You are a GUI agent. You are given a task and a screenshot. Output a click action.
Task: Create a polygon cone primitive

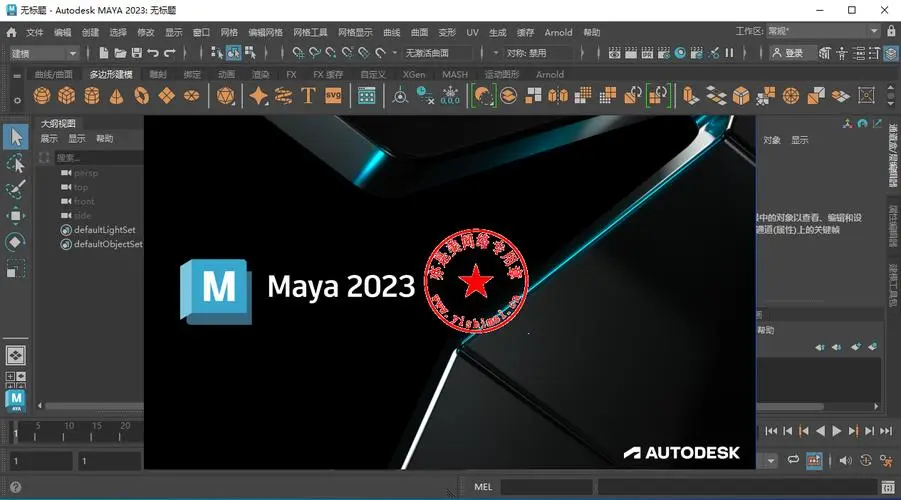click(117, 96)
